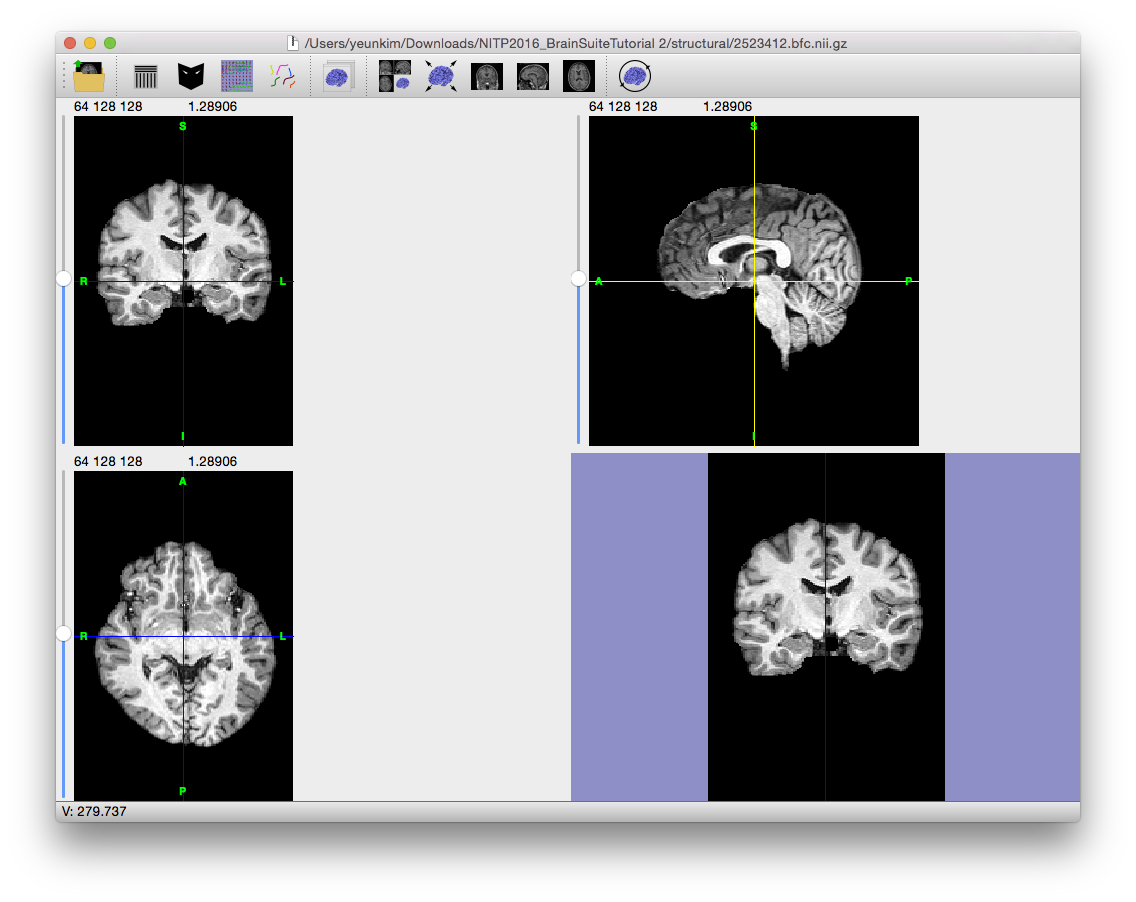Open the stacked brain surface viewer icon
Viewport: 1136px width, 902px height.
coord(338,76)
